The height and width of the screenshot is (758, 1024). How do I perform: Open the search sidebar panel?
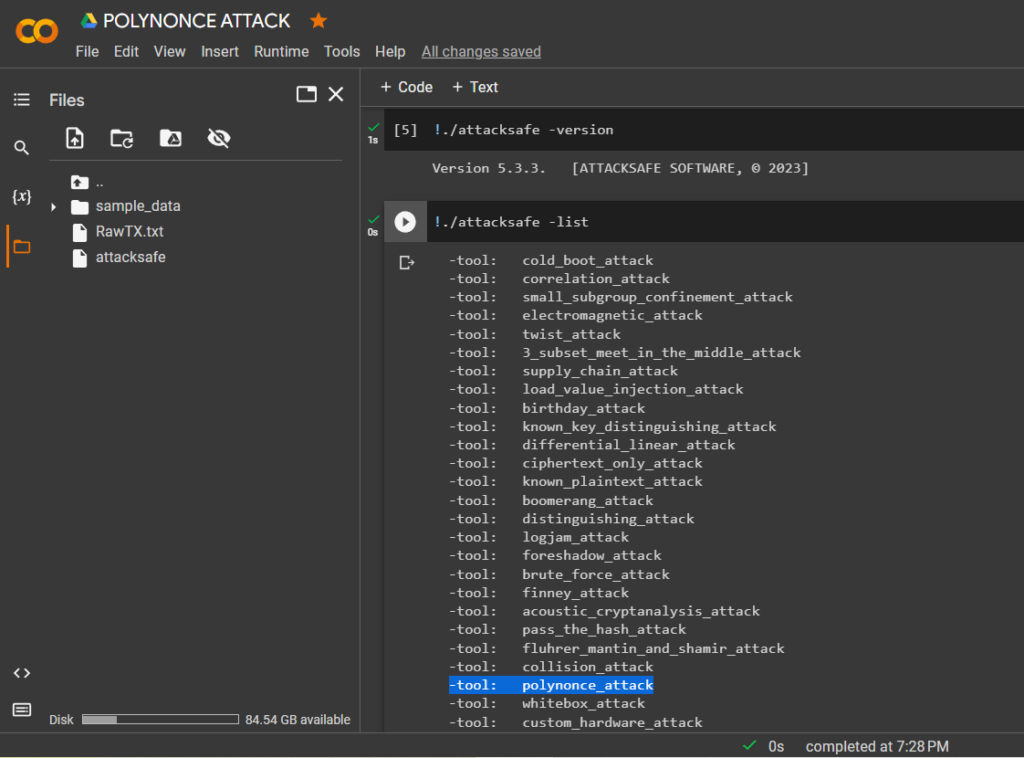pyautogui.click(x=22, y=148)
